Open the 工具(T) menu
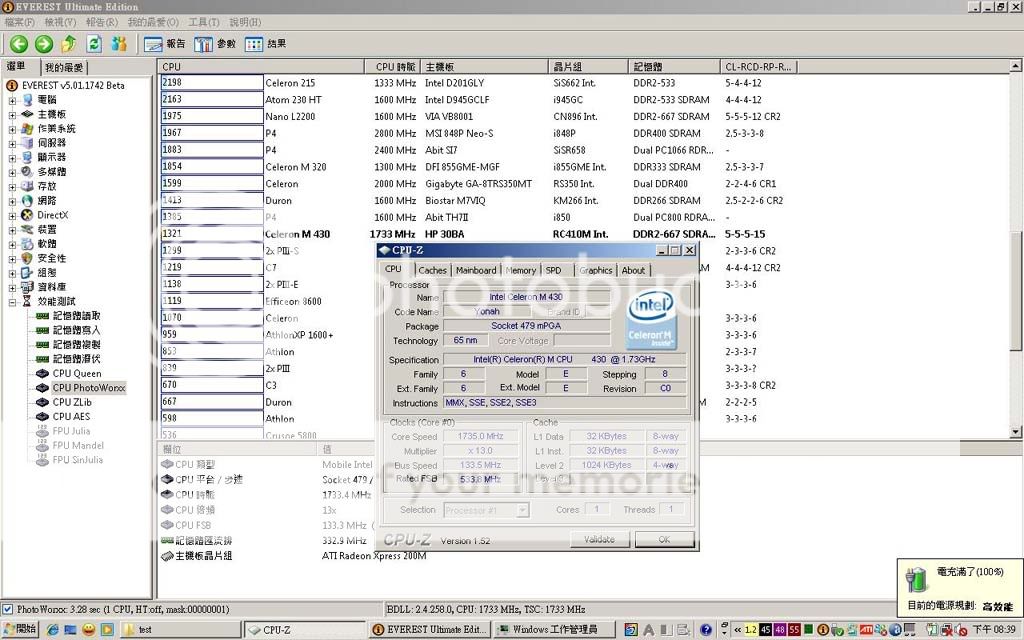 (x=204, y=22)
